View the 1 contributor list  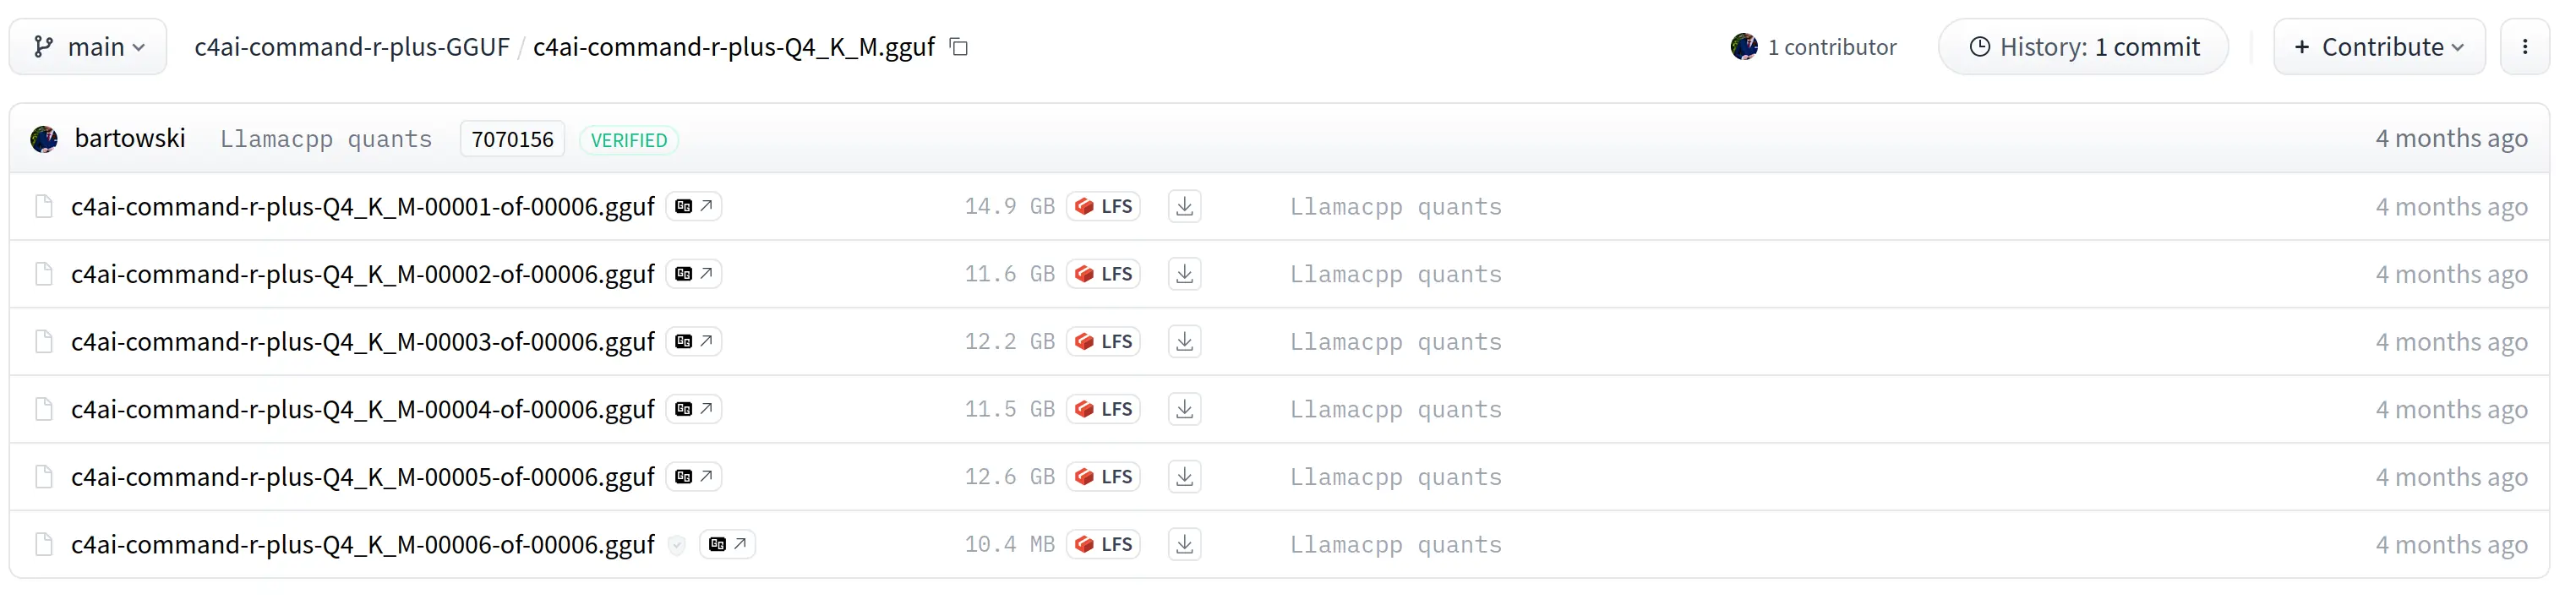(1813, 47)
